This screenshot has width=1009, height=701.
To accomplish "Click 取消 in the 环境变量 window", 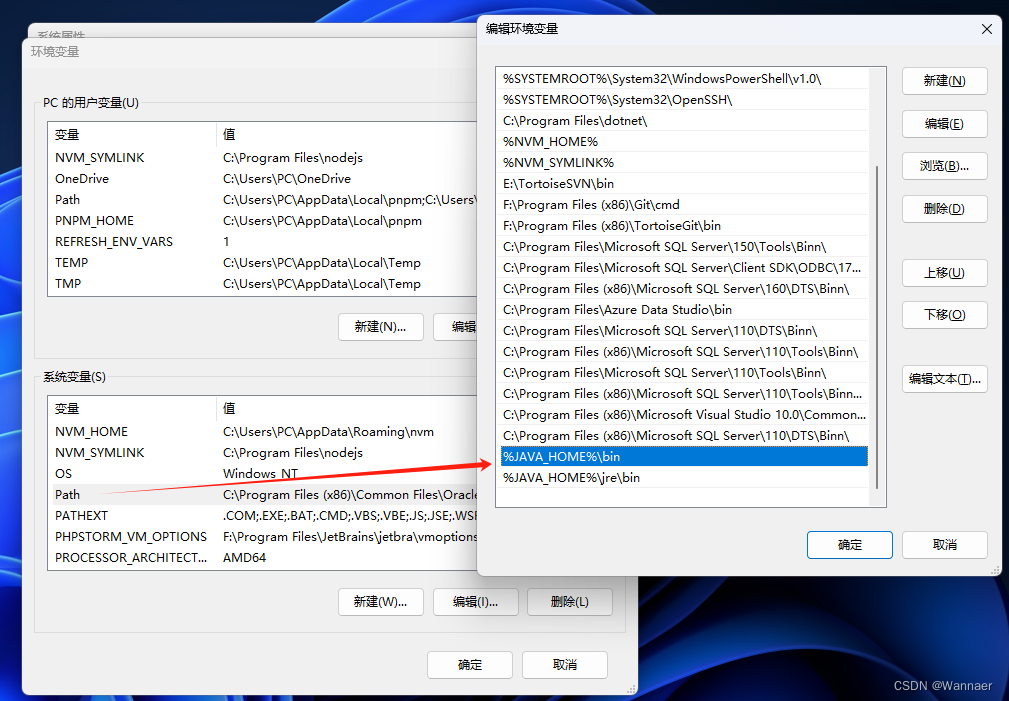I will point(564,665).
